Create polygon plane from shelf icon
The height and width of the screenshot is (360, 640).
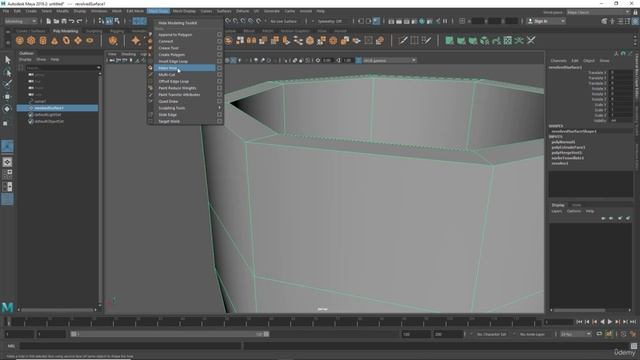(78, 40)
